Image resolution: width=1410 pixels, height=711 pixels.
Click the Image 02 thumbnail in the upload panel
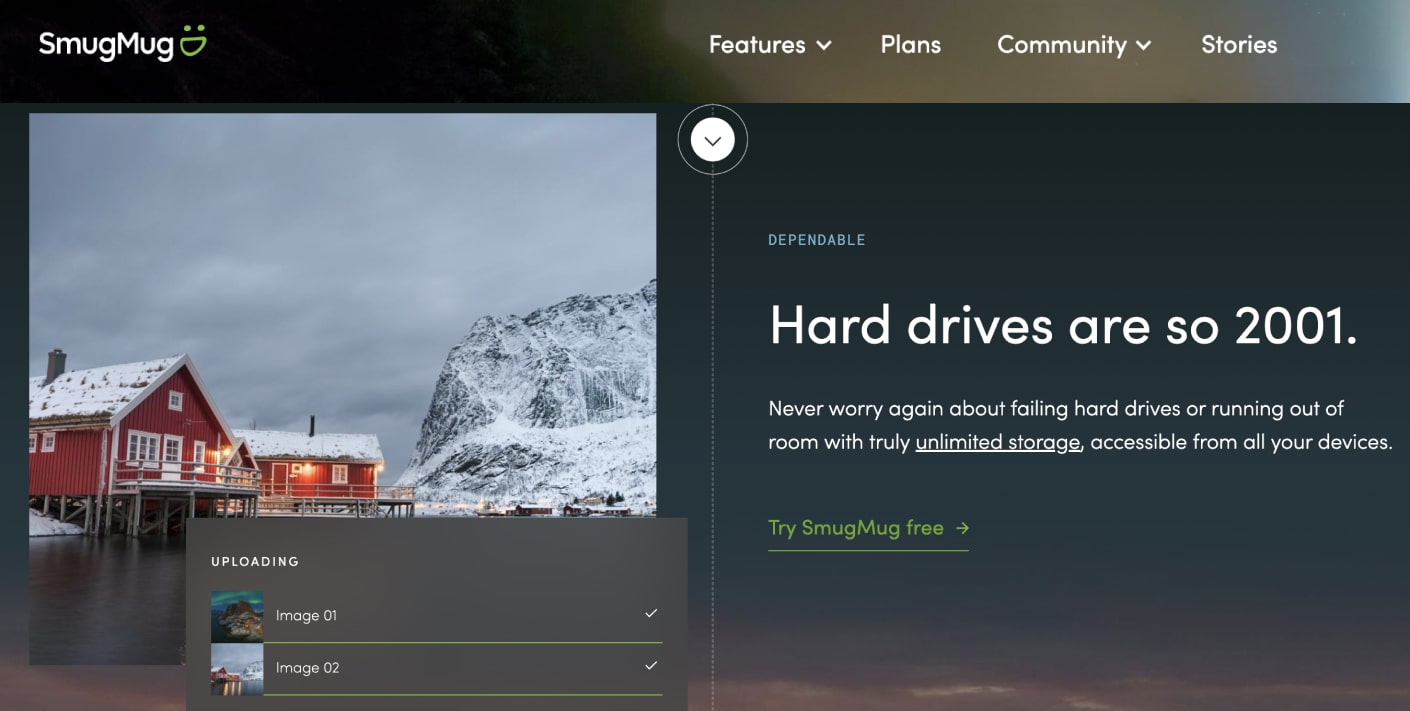(236, 668)
